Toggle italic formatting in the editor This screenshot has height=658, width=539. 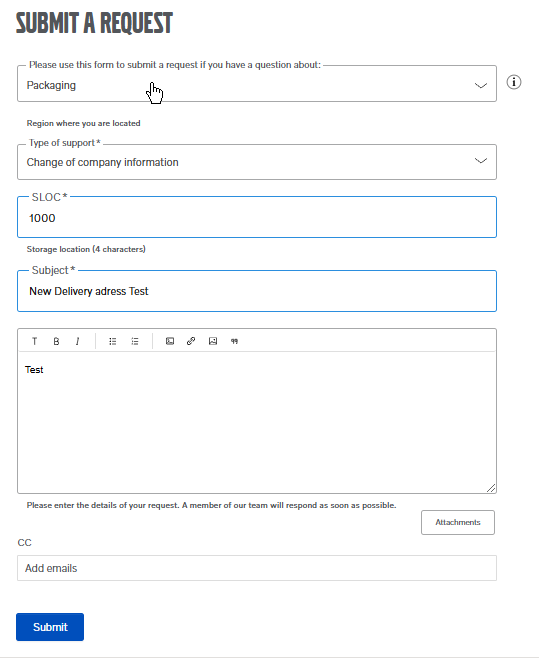[78, 341]
